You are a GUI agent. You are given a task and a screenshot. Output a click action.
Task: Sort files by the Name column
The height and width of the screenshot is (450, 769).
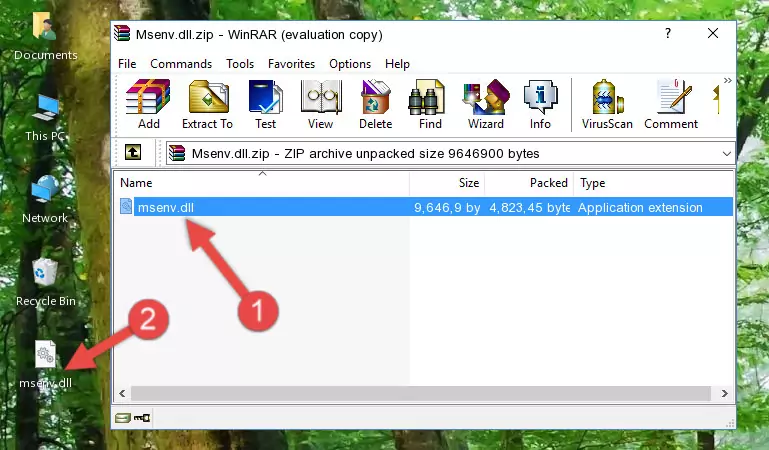tap(262, 183)
